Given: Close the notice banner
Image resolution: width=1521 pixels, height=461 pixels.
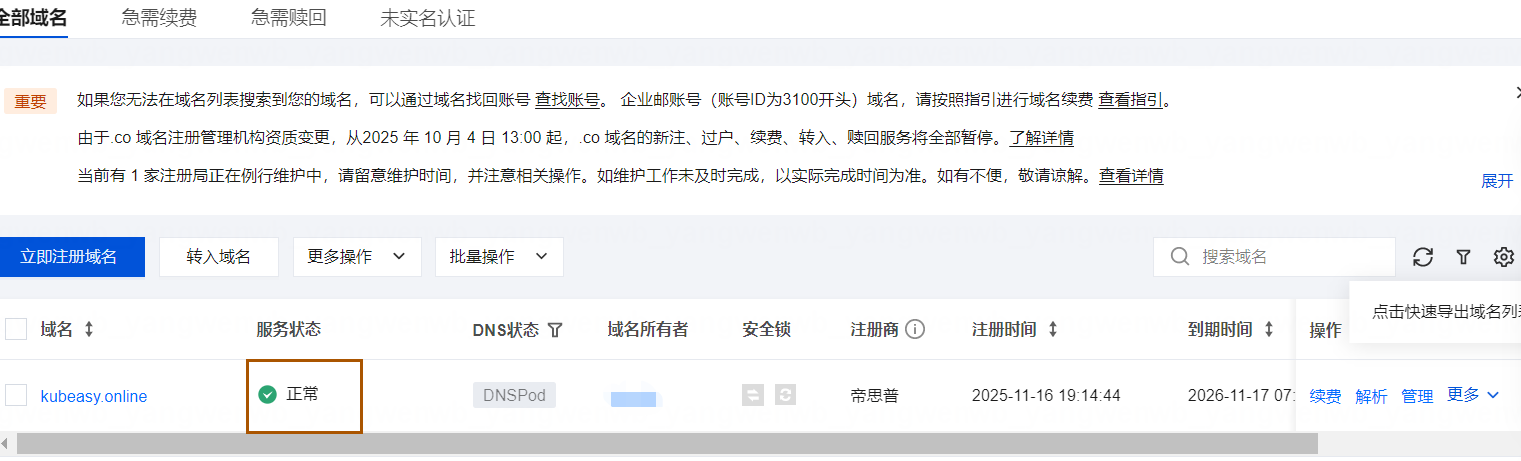Looking at the screenshot, I should [1517, 92].
